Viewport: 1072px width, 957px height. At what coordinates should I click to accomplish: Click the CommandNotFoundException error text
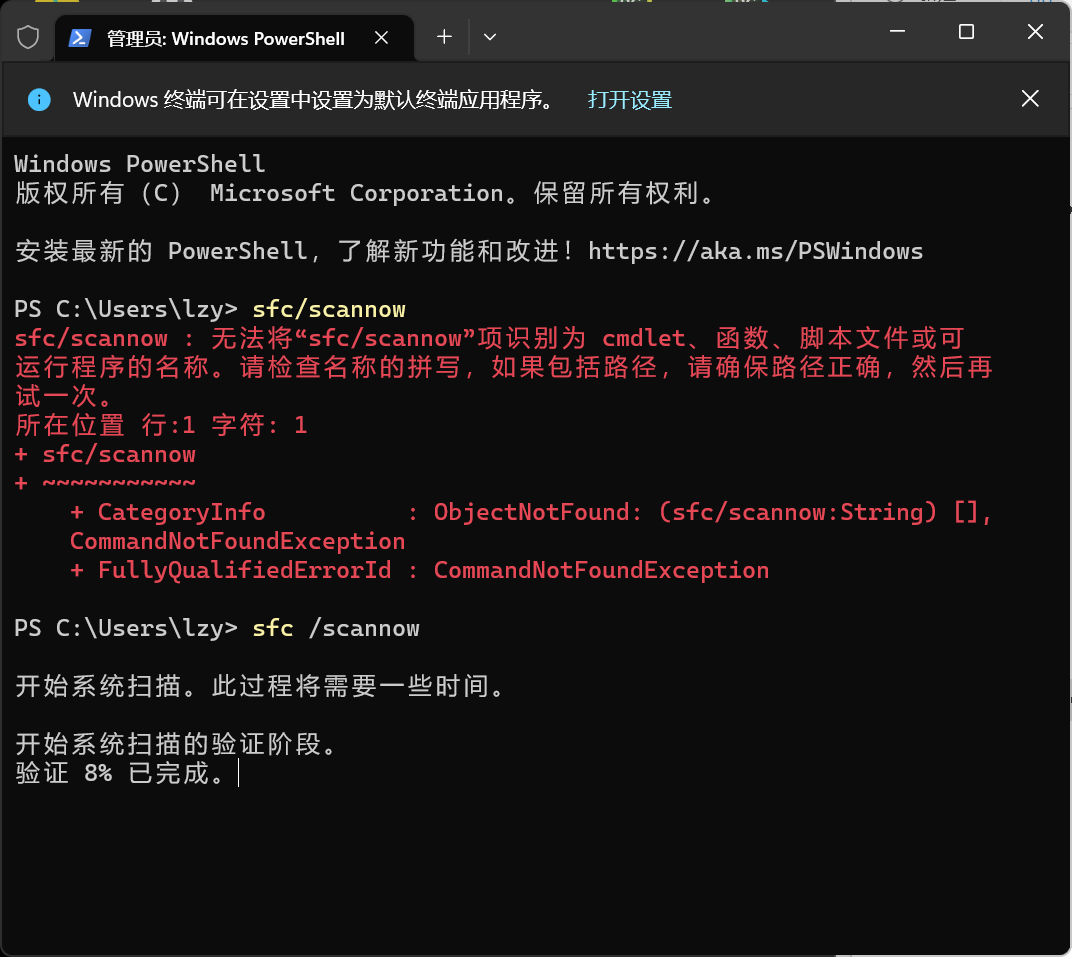tap(602, 570)
